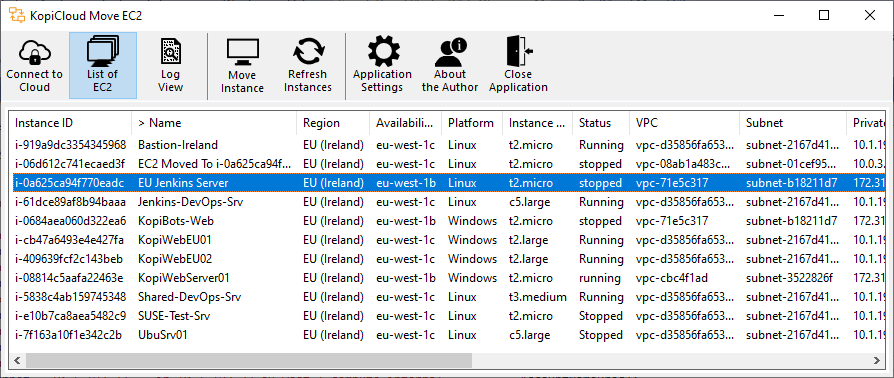Sort by Region column header
The image size is (894, 378).
click(333, 123)
